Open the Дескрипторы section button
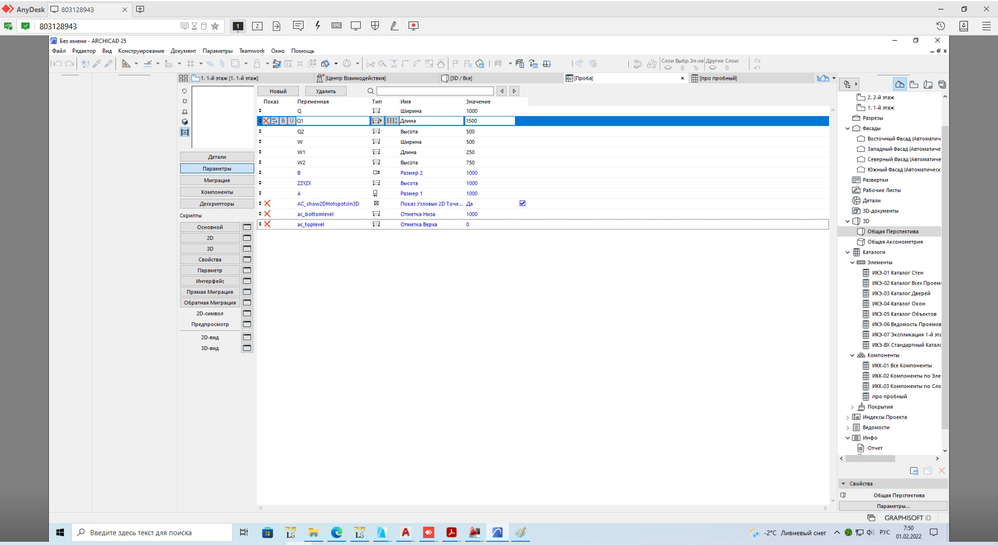Screen dimensions: 998x545 click(x=217, y=204)
